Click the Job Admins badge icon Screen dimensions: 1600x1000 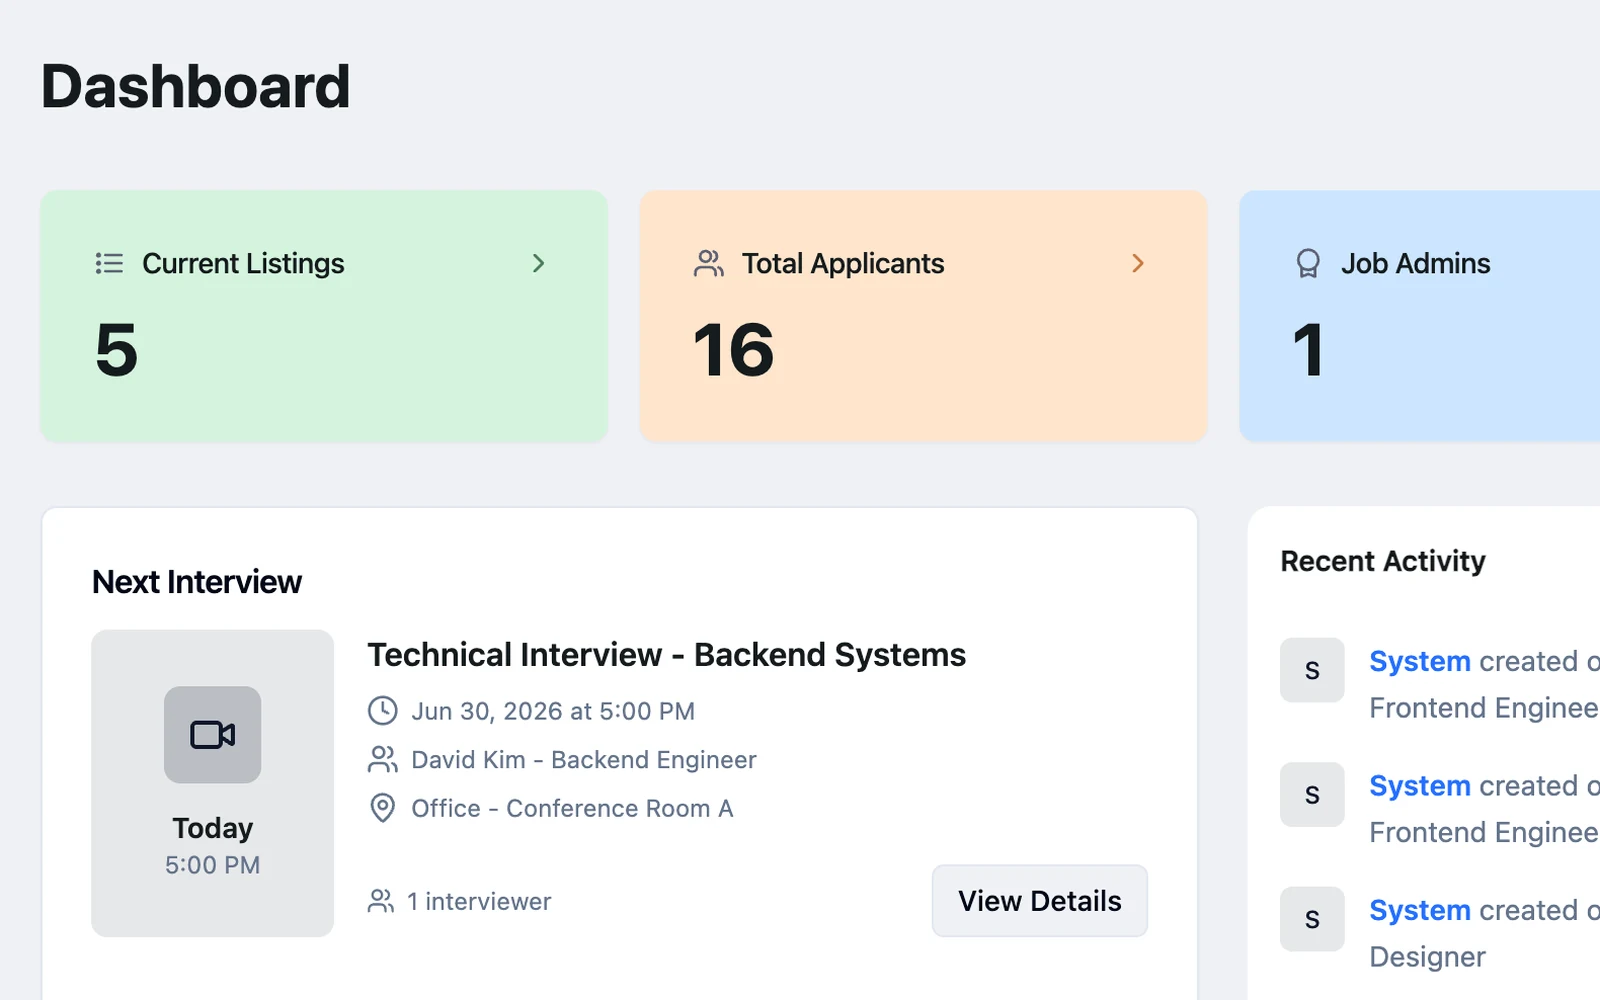[x=1307, y=263]
